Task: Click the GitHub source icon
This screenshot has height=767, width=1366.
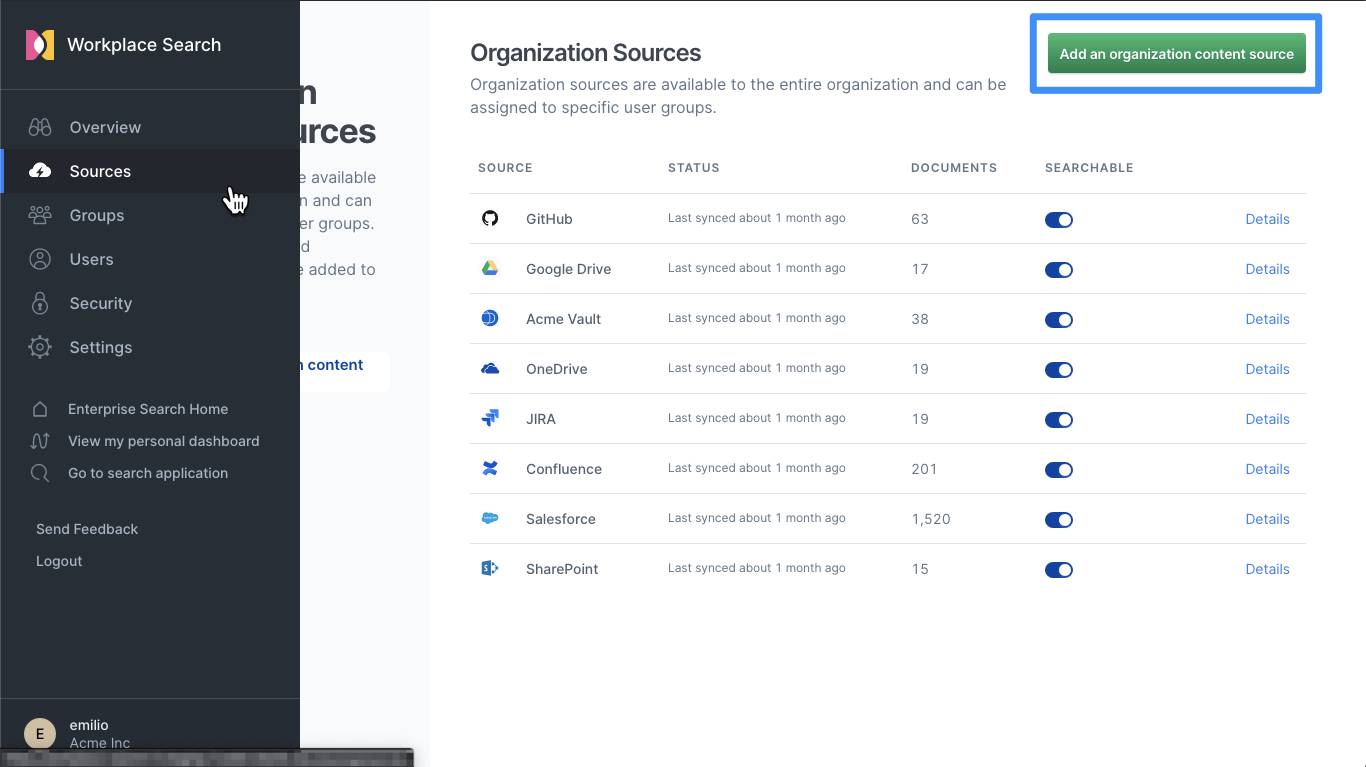Action: 490,218
